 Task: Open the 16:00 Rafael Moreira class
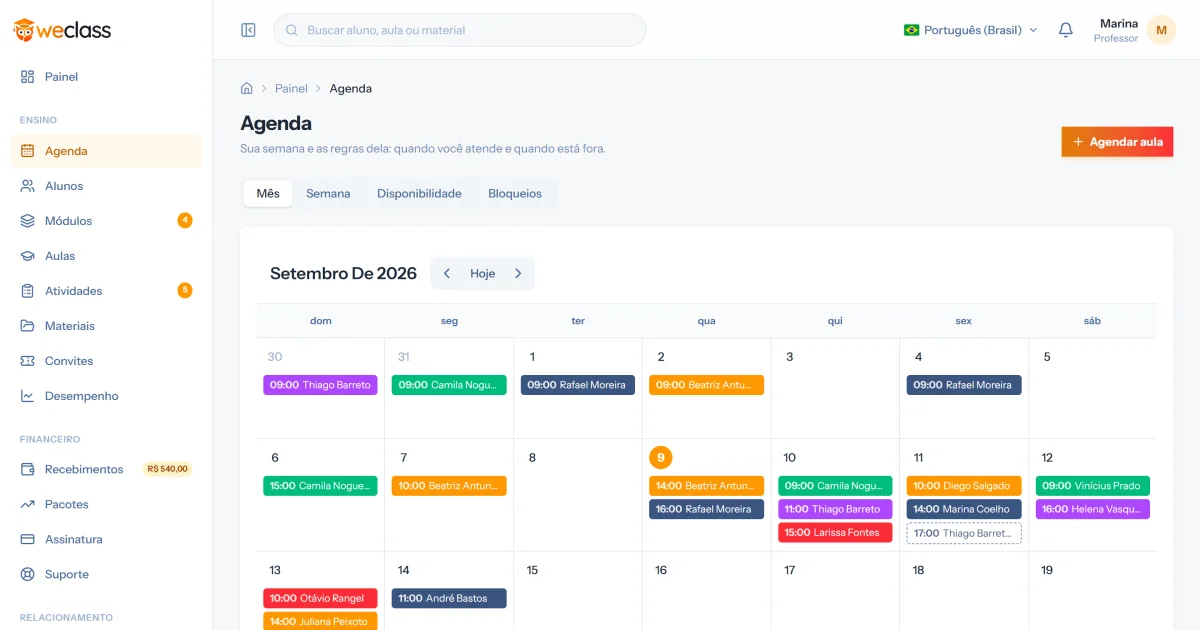coord(706,509)
